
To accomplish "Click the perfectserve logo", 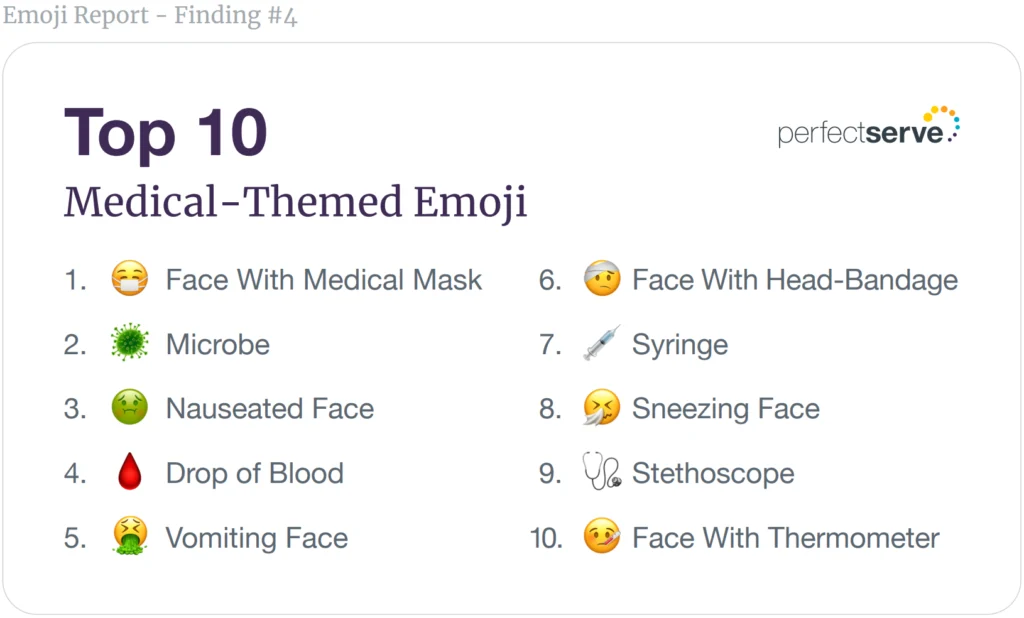I will click(x=868, y=127).
